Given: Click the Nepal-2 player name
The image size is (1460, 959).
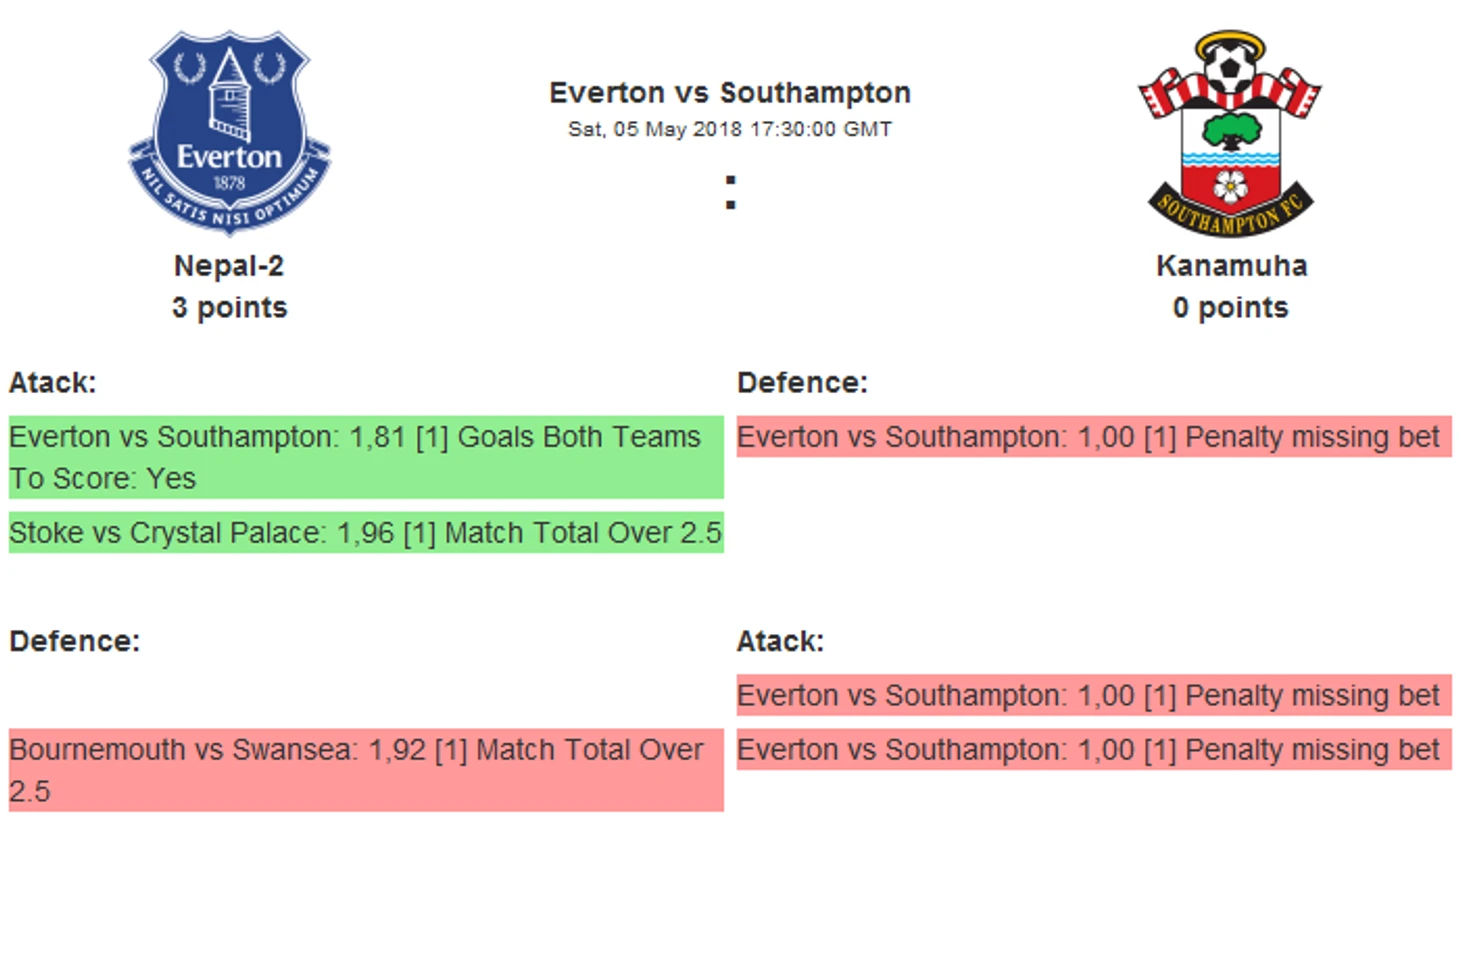Looking at the screenshot, I should [x=229, y=266].
